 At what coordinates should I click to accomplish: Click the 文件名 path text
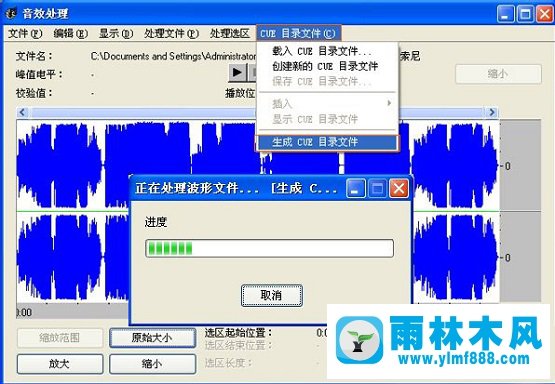tap(173, 56)
